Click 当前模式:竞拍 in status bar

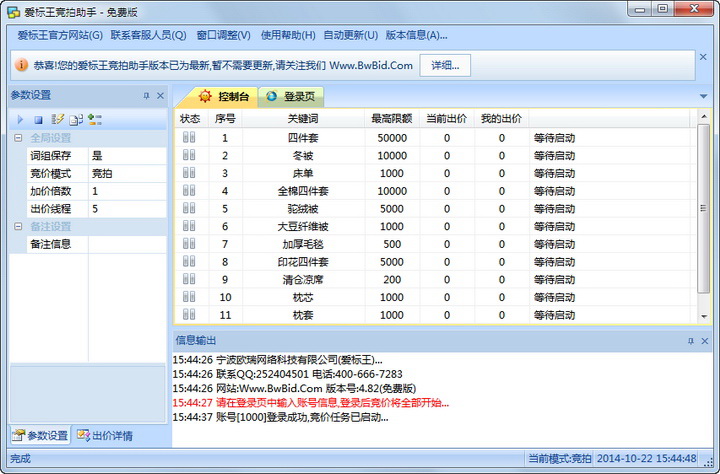pyautogui.click(x=559, y=458)
